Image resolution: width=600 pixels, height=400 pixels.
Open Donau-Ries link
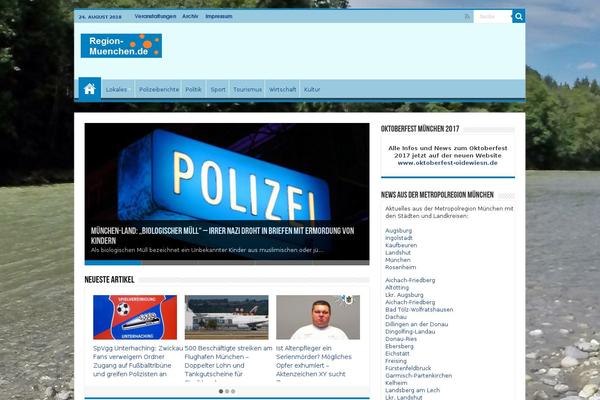[x=401, y=339]
